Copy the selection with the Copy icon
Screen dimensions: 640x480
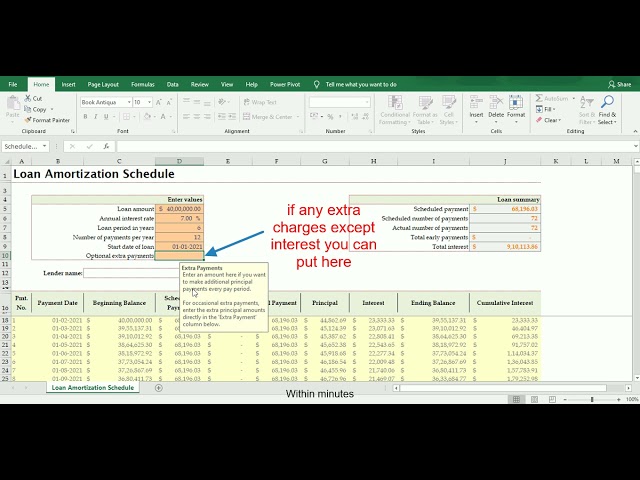point(28,109)
